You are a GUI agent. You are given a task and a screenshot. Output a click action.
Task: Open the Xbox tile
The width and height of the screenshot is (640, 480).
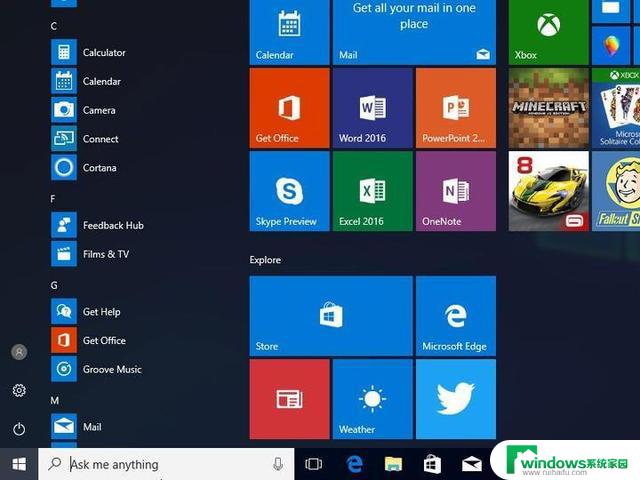[549, 33]
